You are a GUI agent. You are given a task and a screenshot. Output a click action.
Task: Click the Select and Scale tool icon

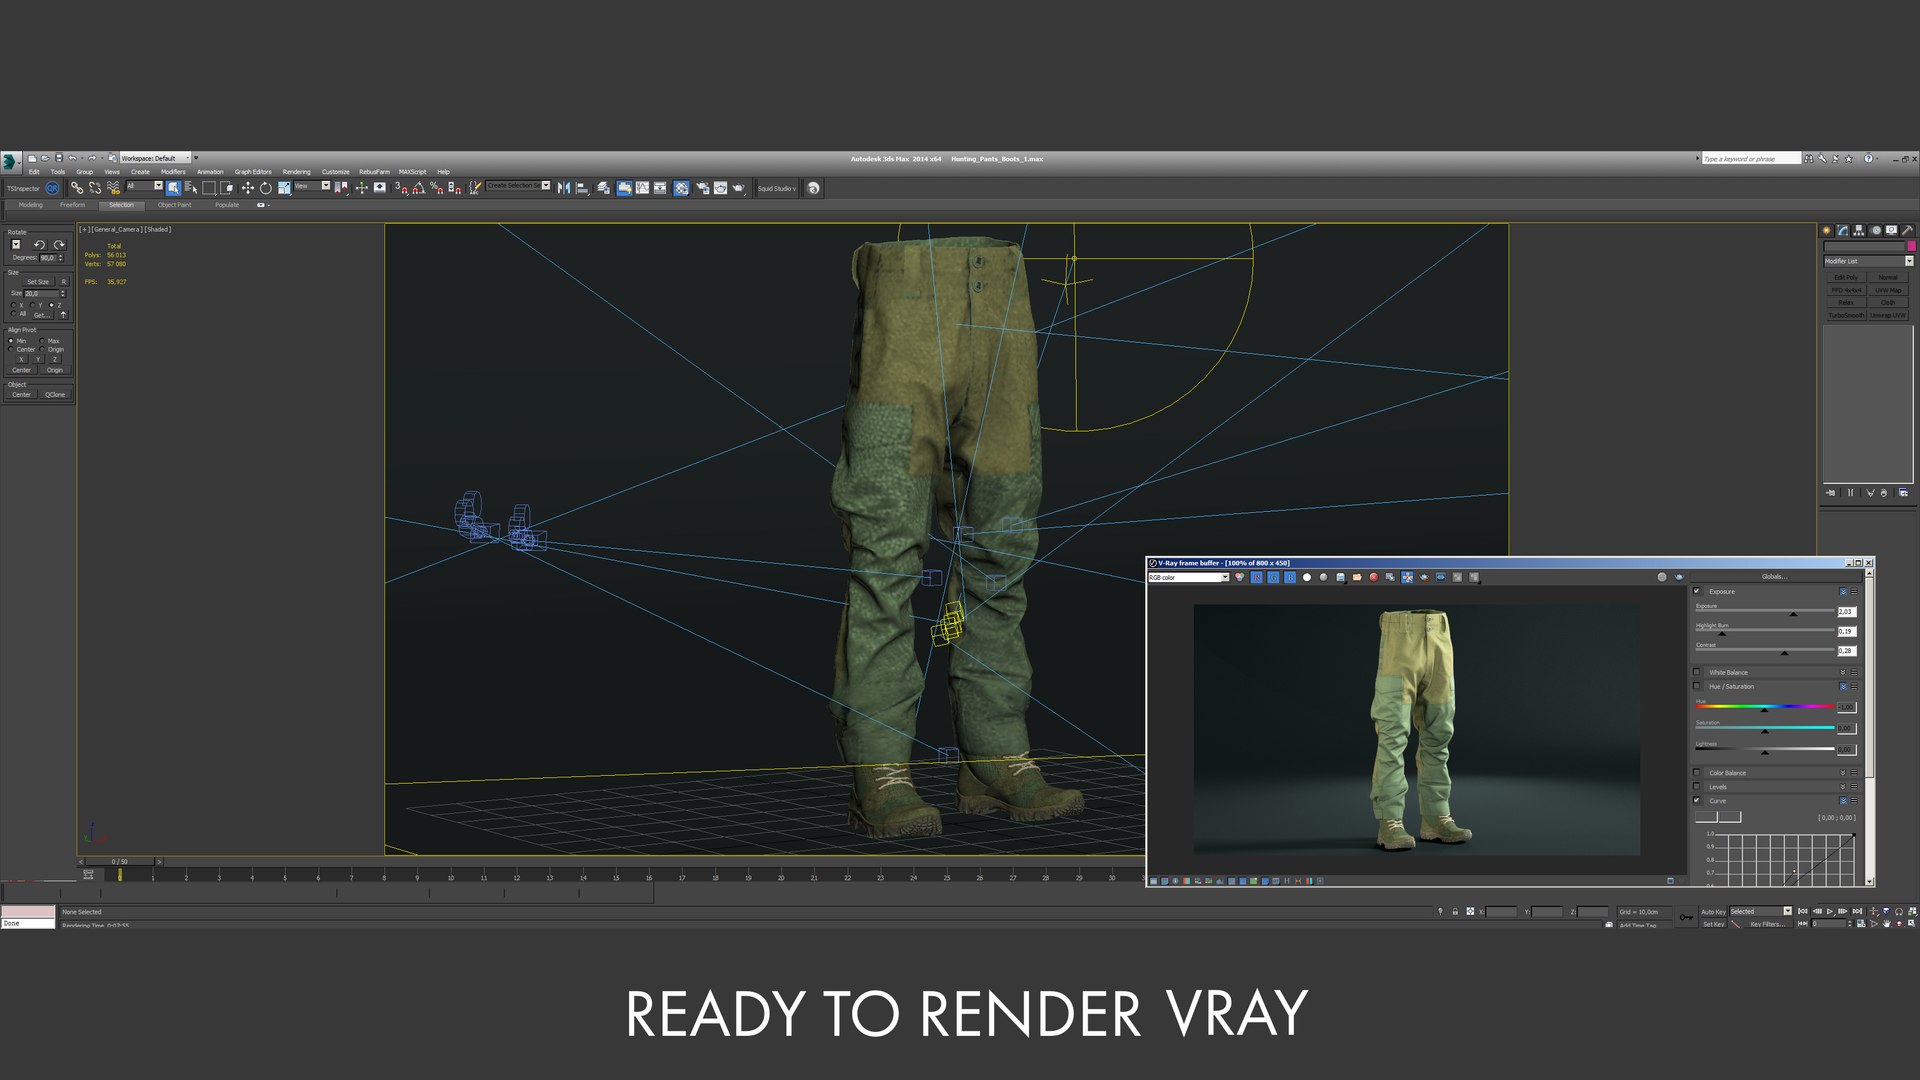[x=284, y=188]
